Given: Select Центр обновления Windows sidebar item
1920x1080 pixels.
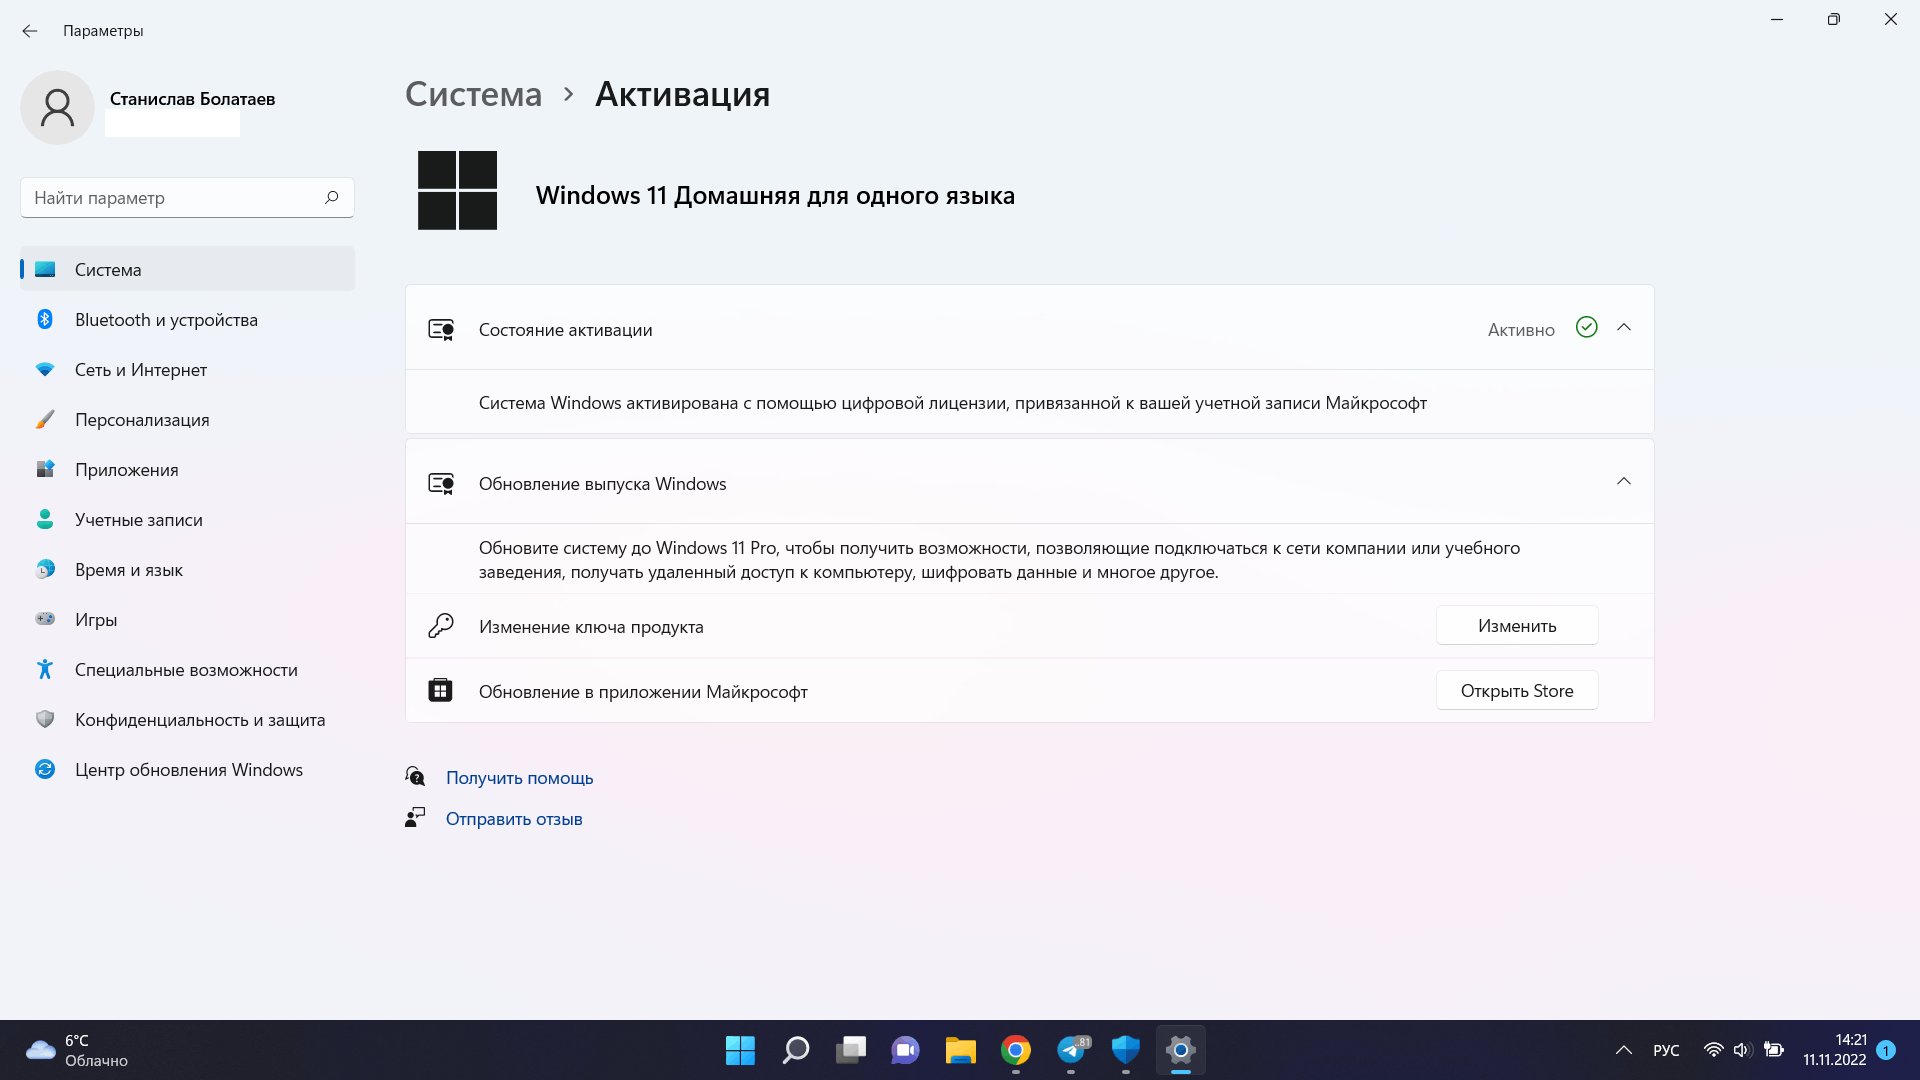Looking at the screenshot, I should (187, 769).
